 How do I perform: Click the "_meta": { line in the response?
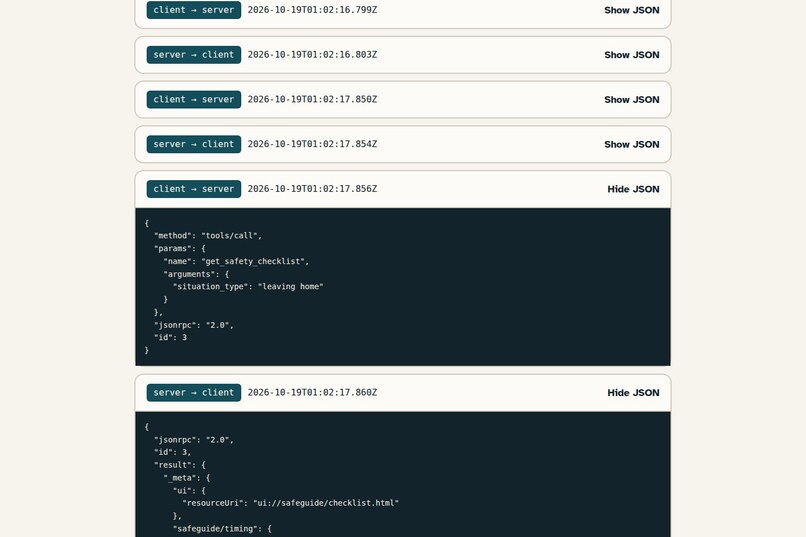click(187, 477)
